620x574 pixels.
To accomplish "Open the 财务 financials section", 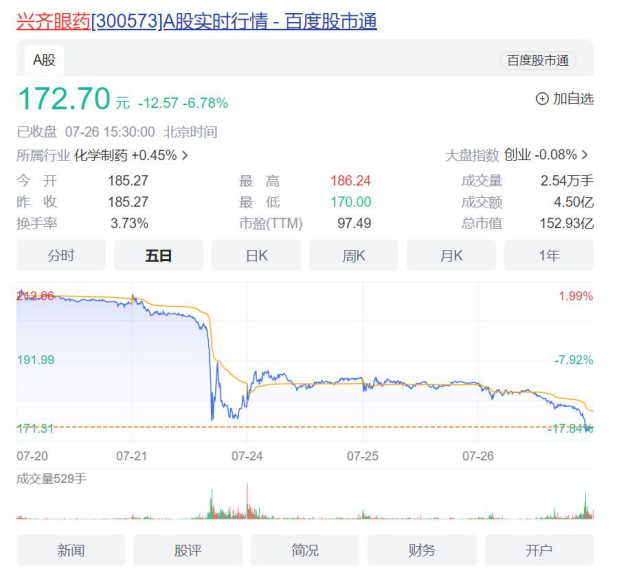I will (422, 550).
